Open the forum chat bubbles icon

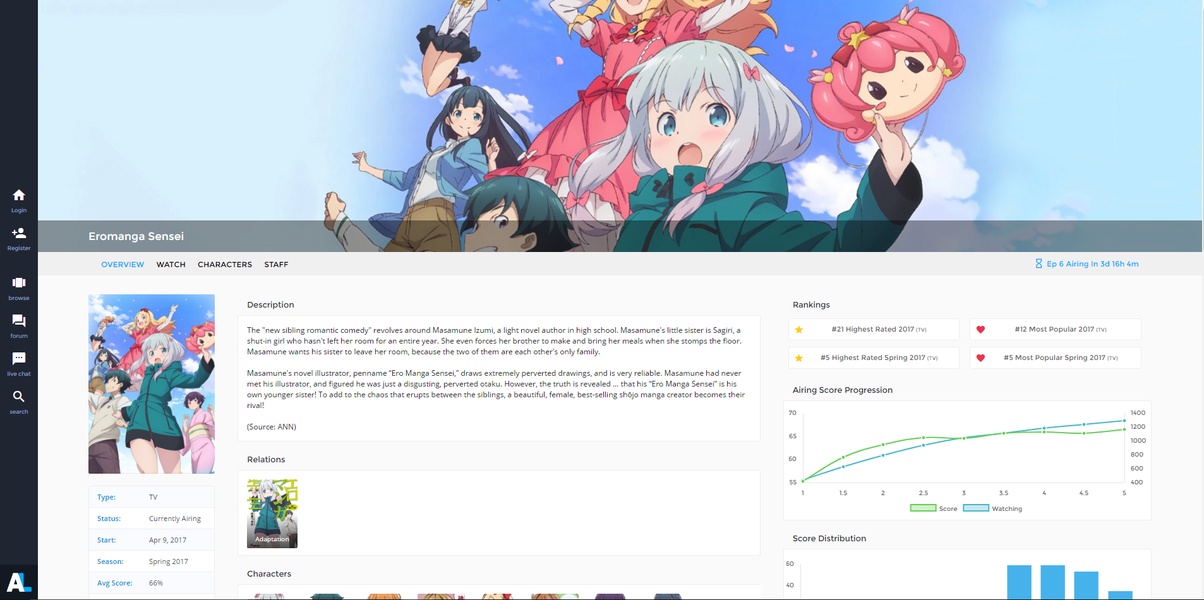click(x=19, y=321)
